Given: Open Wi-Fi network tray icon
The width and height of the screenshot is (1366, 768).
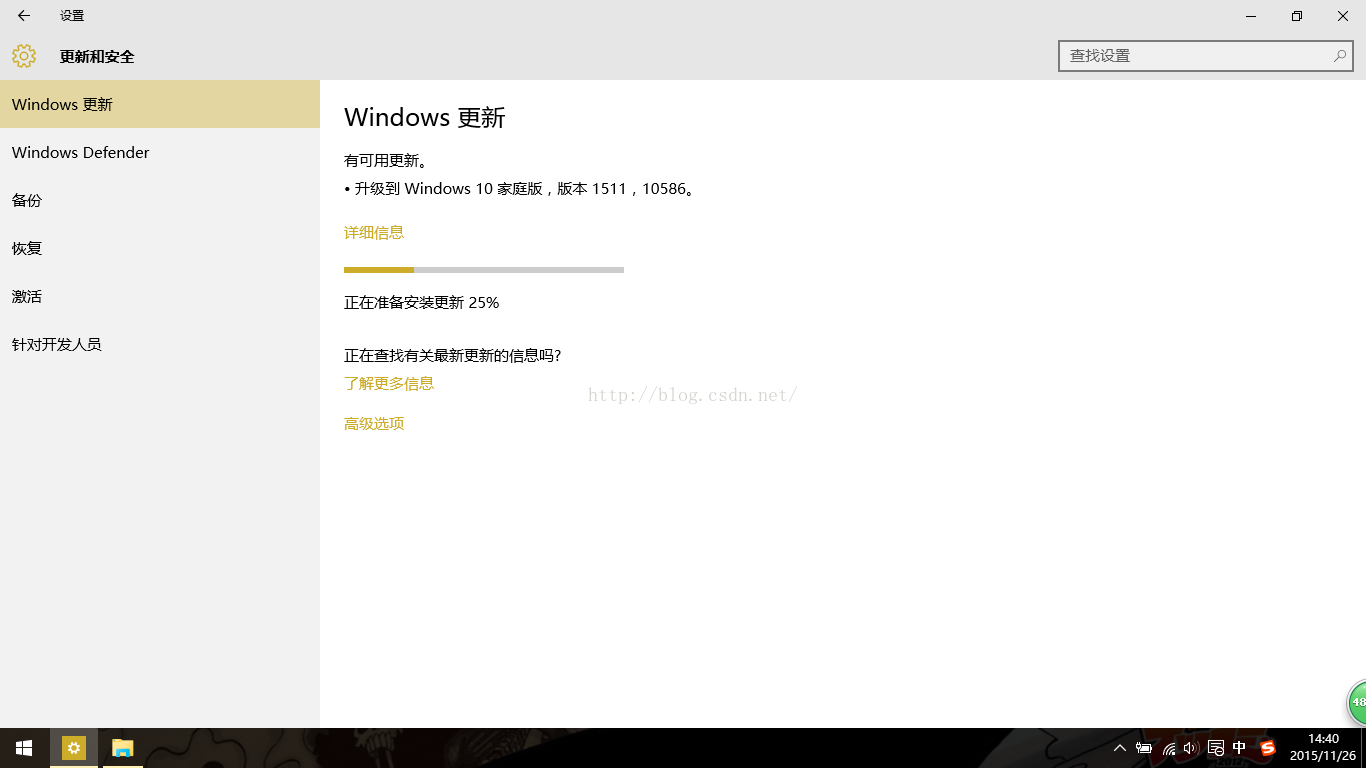Looking at the screenshot, I should 1169,748.
